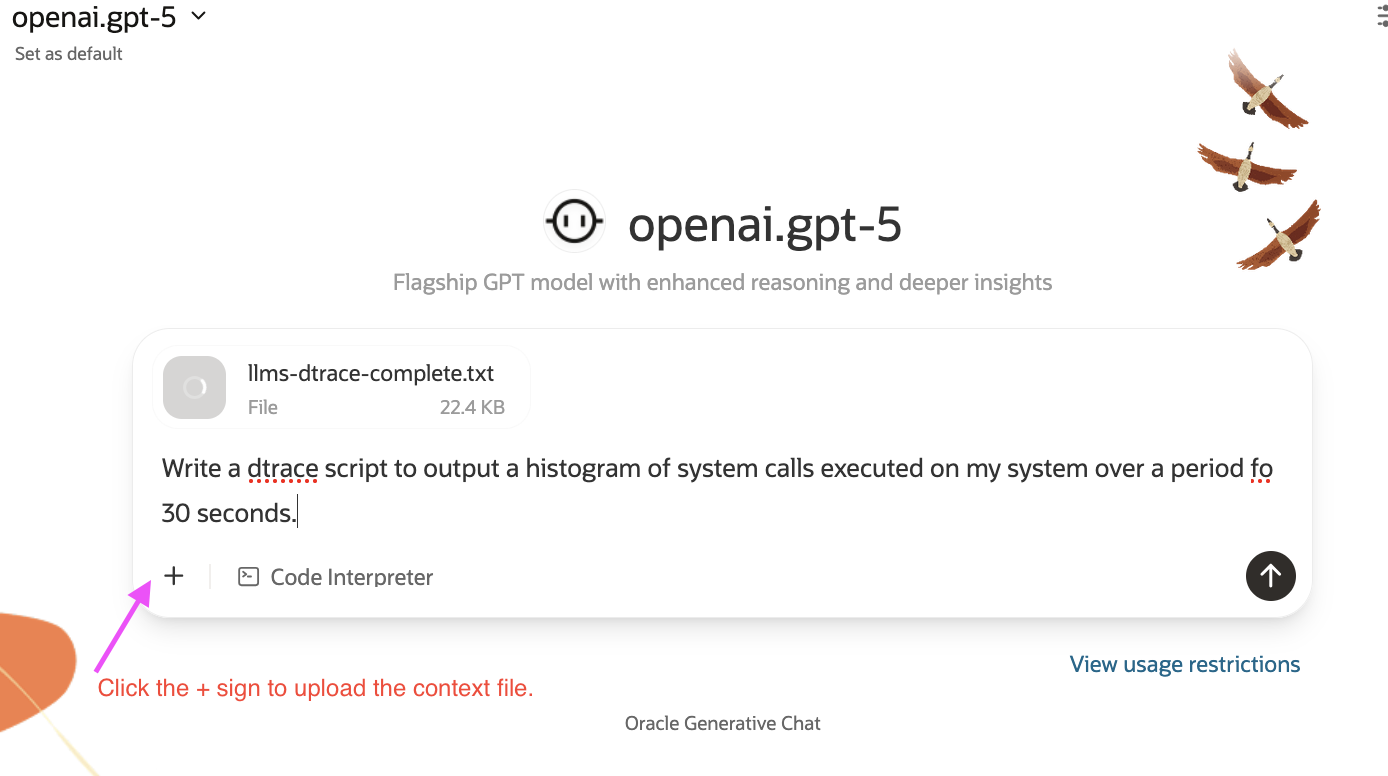Click the topmost flying goose image
This screenshot has height=776, width=1388.
coord(1265,90)
